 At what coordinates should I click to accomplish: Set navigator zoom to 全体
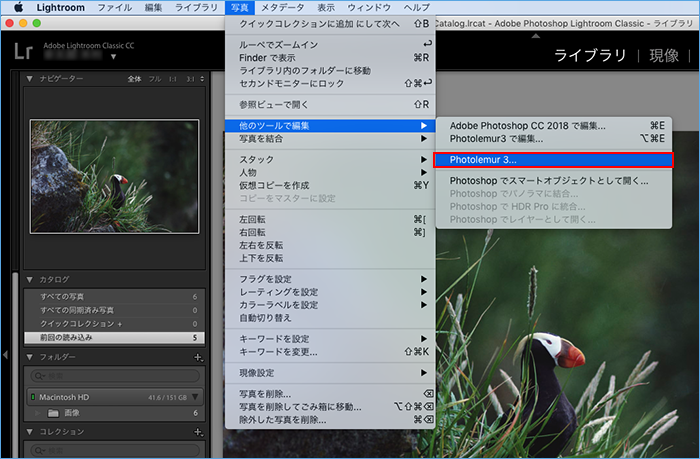(x=134, y=79)
